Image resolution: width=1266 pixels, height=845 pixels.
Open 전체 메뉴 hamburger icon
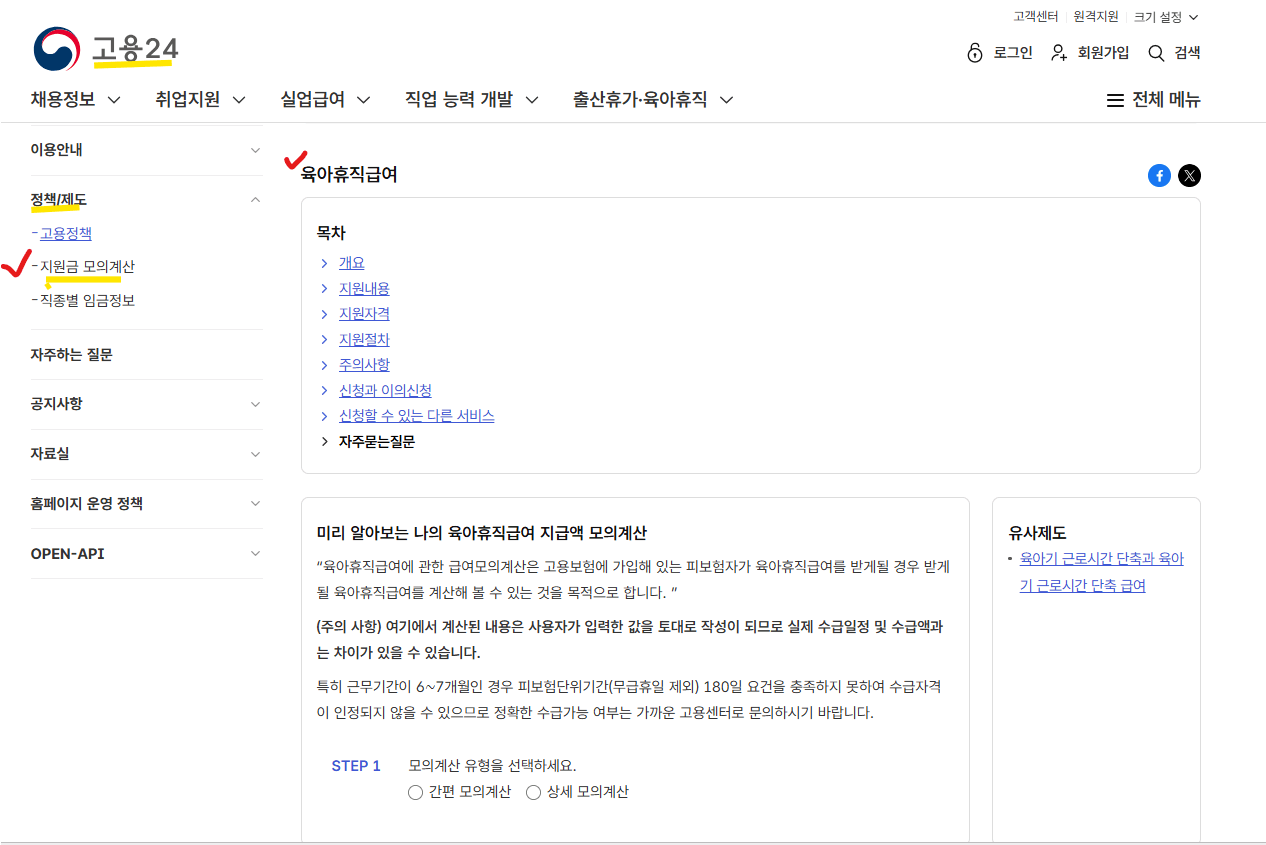[x=1113, y=99]
